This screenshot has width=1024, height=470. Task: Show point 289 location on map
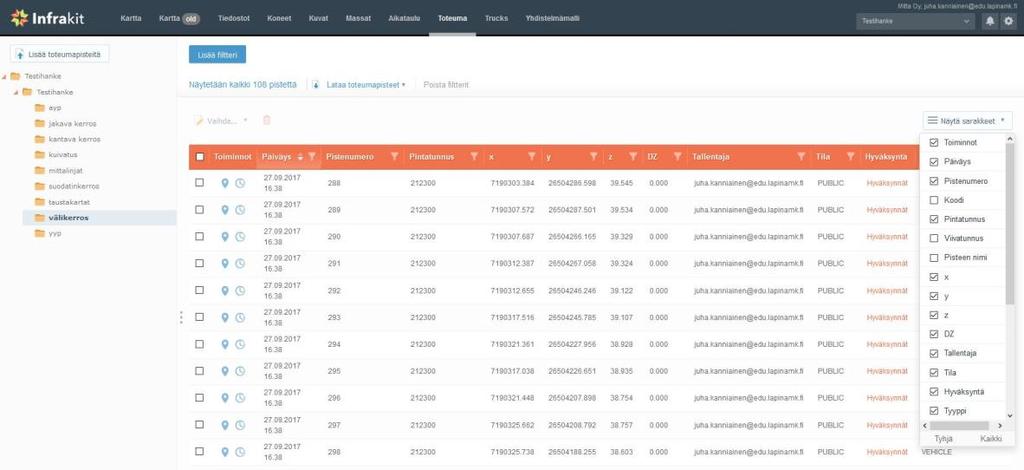coord(225,210)
